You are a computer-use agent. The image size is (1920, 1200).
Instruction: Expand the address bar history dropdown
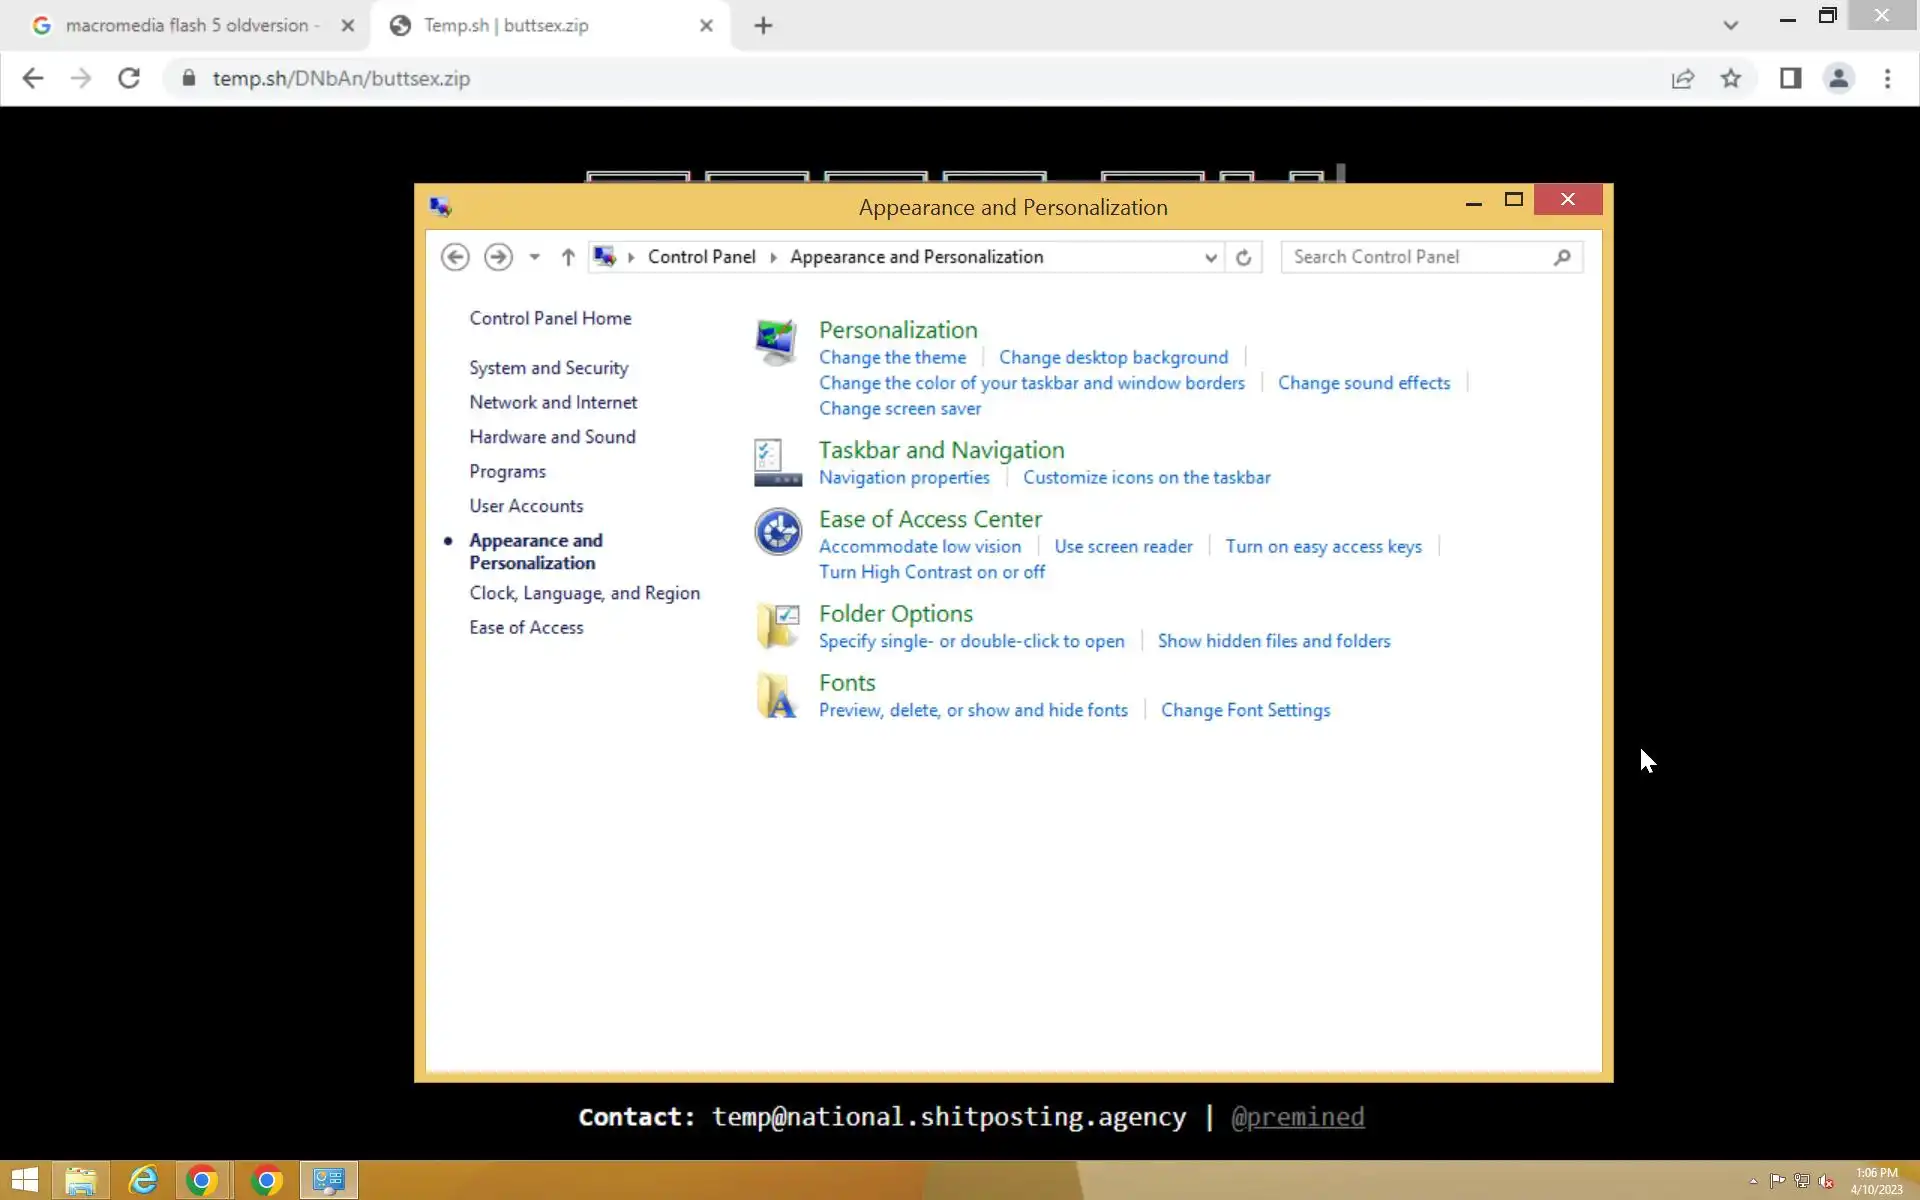click(1210, 257)
